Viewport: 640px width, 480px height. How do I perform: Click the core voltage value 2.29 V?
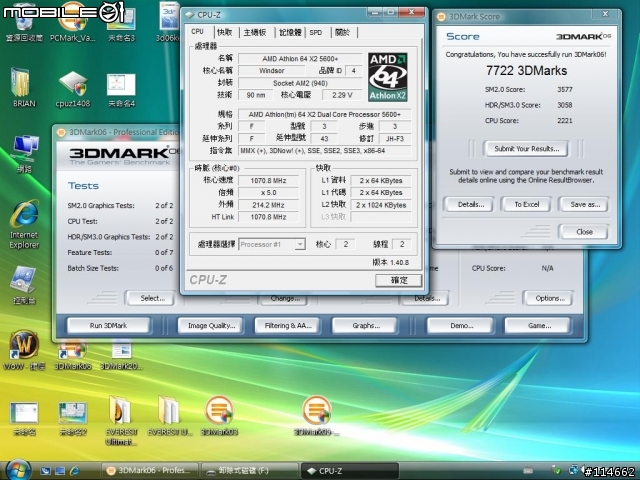342,95
